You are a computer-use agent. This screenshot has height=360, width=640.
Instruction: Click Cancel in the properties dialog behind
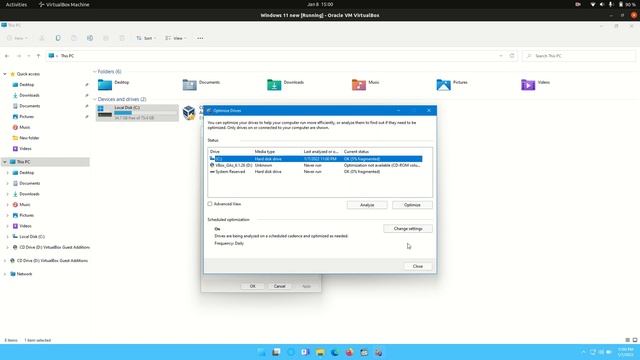(x=280, y=286)
